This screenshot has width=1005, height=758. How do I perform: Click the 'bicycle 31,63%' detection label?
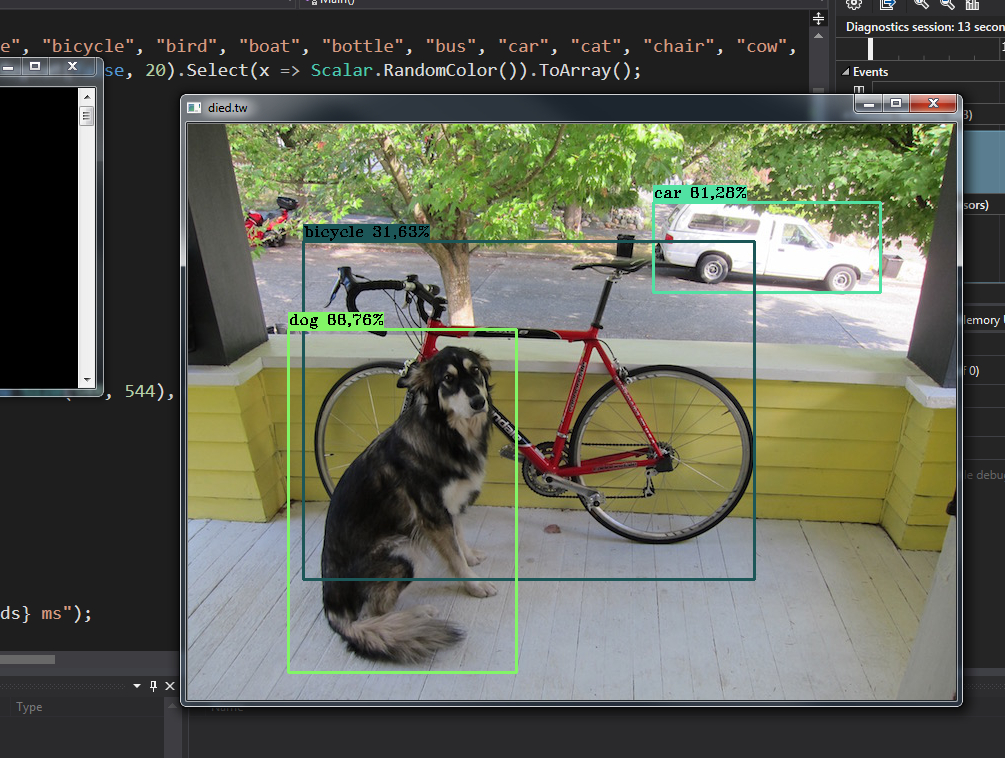pyautogui.click(x=367, y=232)
